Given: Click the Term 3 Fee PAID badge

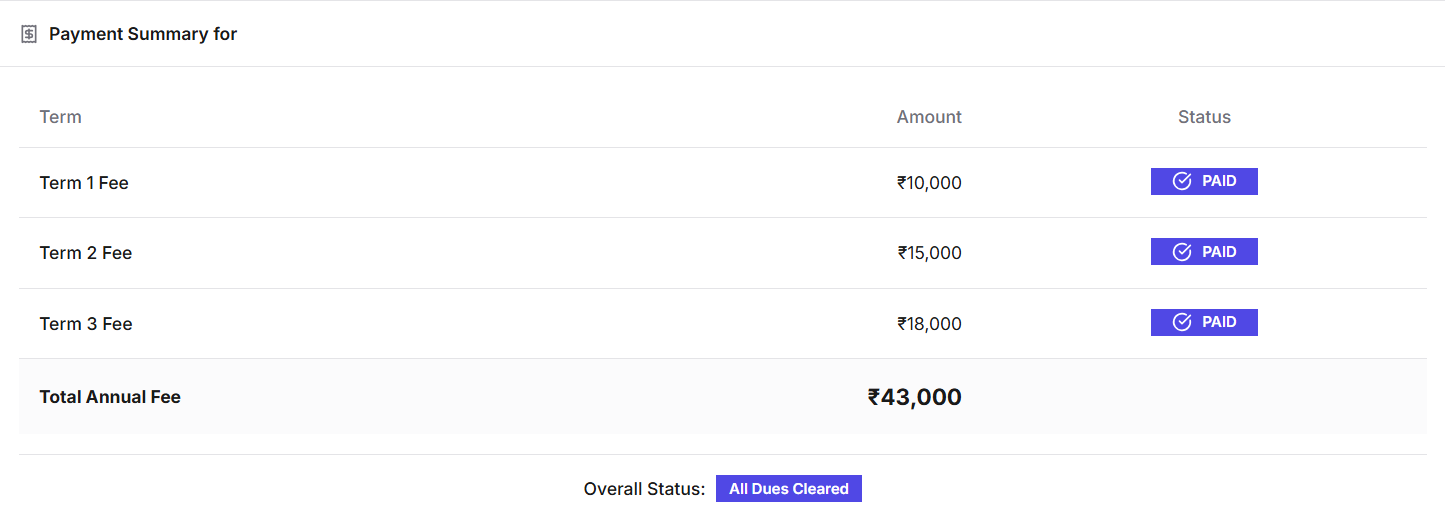Looking at the screenshot, I should click(x=1204, y=322).
